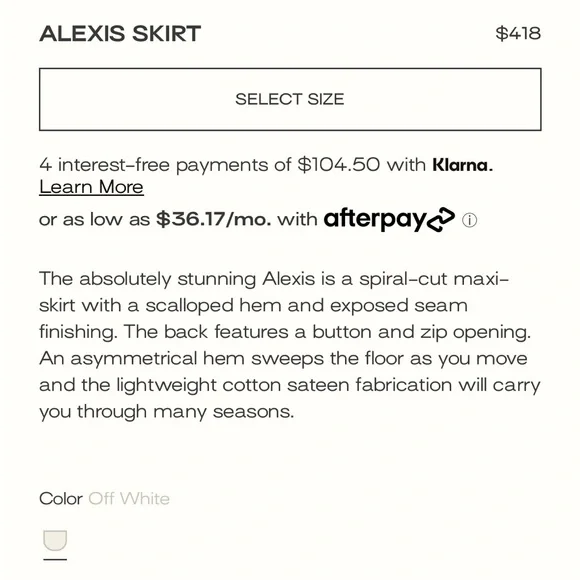The width and height of the screenshot is (580, 580).
Task: Click the selected-swatch underline indicator
Action: click(55, 559)
